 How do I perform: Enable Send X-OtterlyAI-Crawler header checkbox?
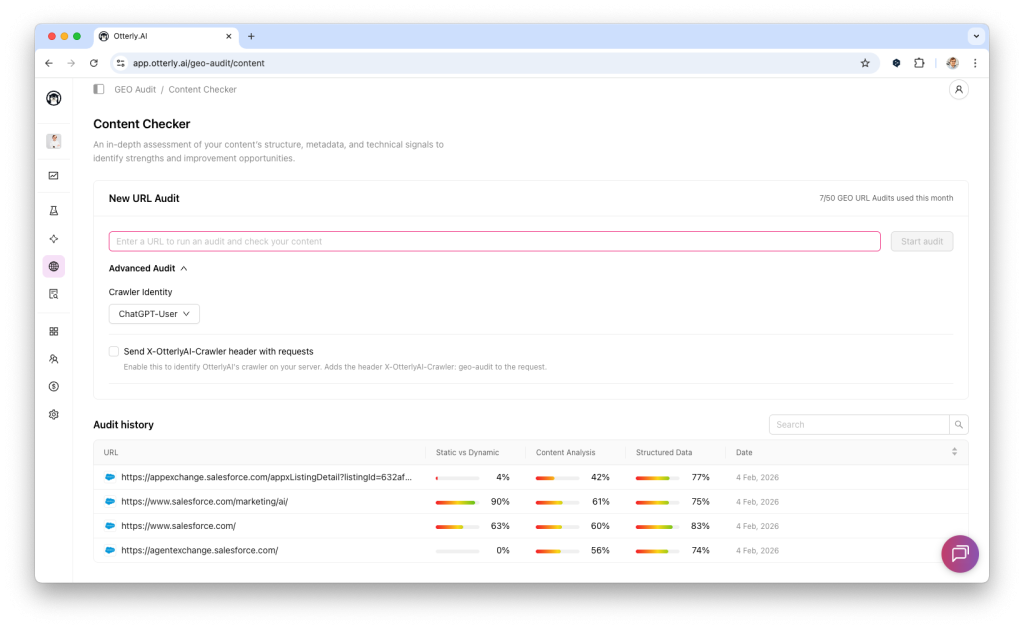[x=114, y=351]
